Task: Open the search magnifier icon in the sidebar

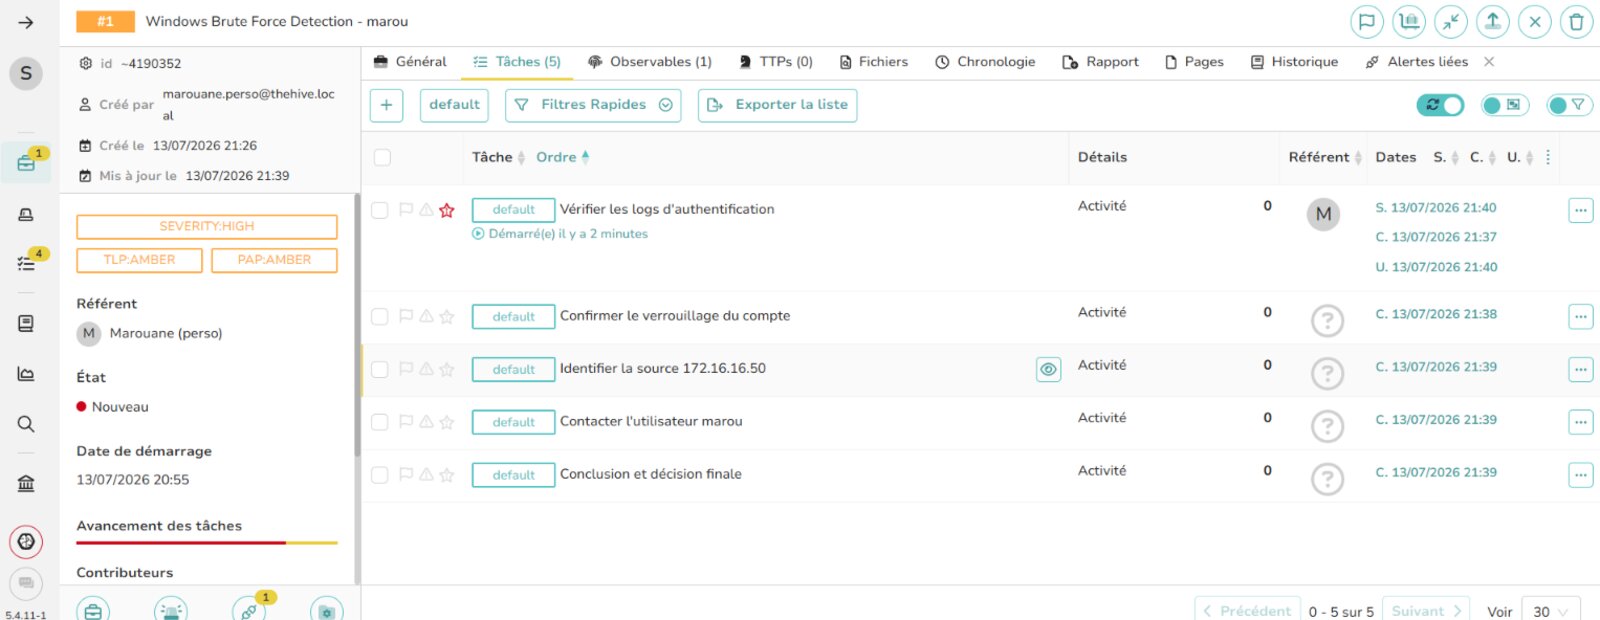Action: coord(26,424)
